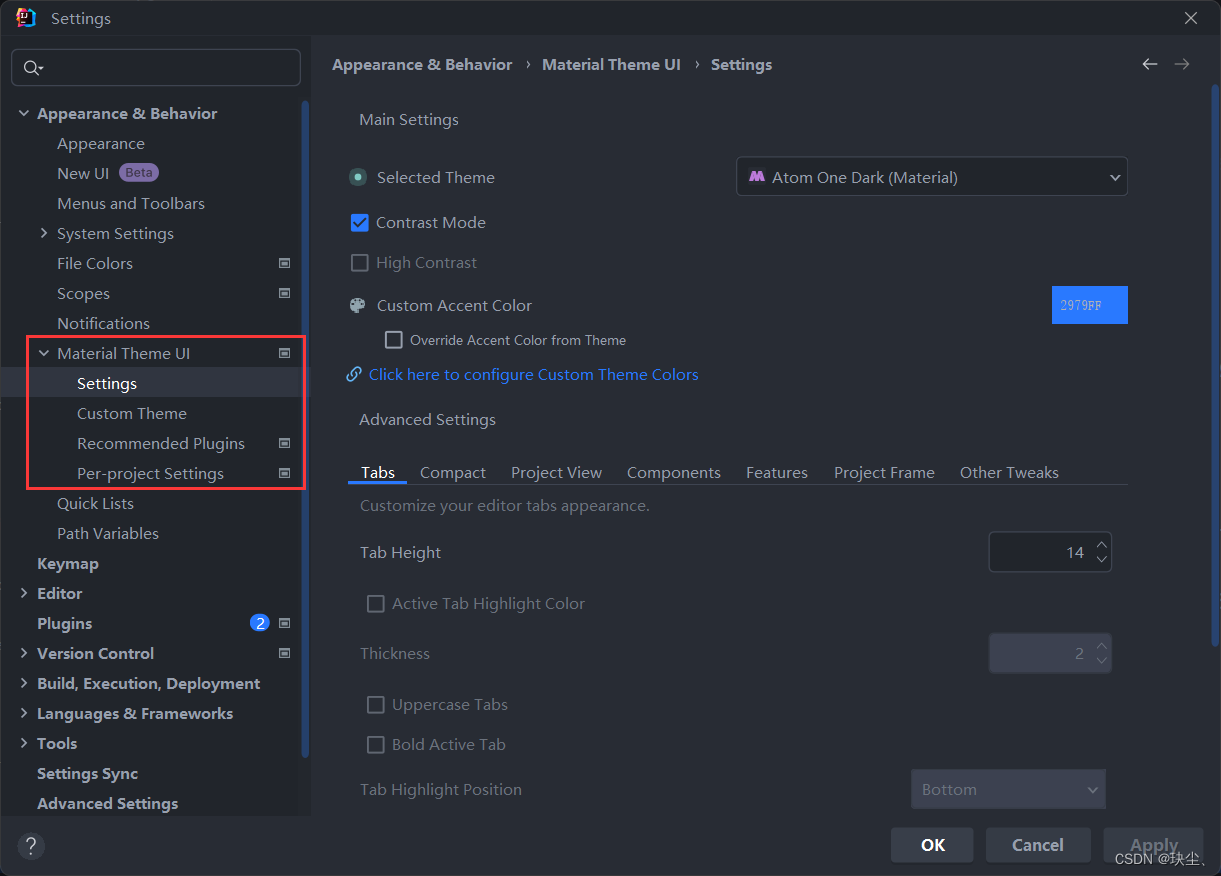Open the Quick Lists settings page

(x=95, y=503)
